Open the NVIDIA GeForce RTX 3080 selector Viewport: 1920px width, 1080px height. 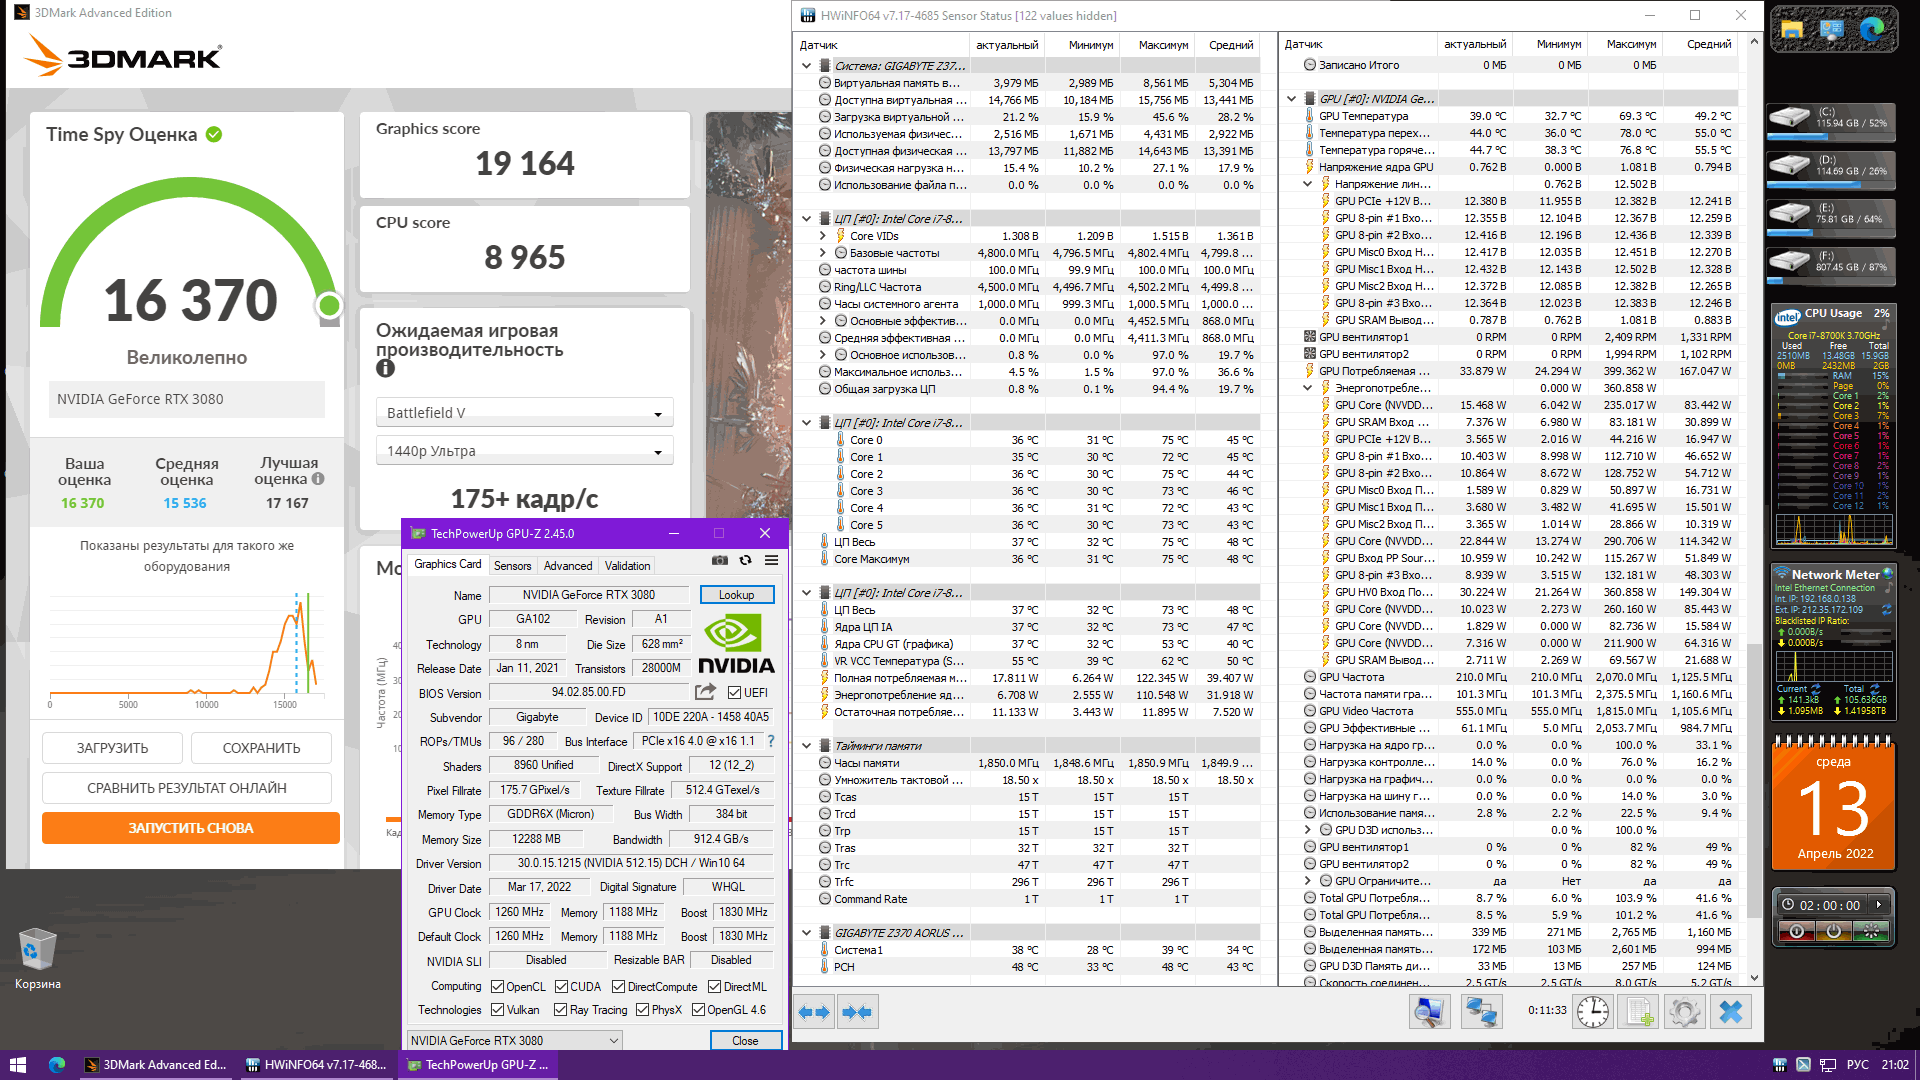tap(514, 1041)
